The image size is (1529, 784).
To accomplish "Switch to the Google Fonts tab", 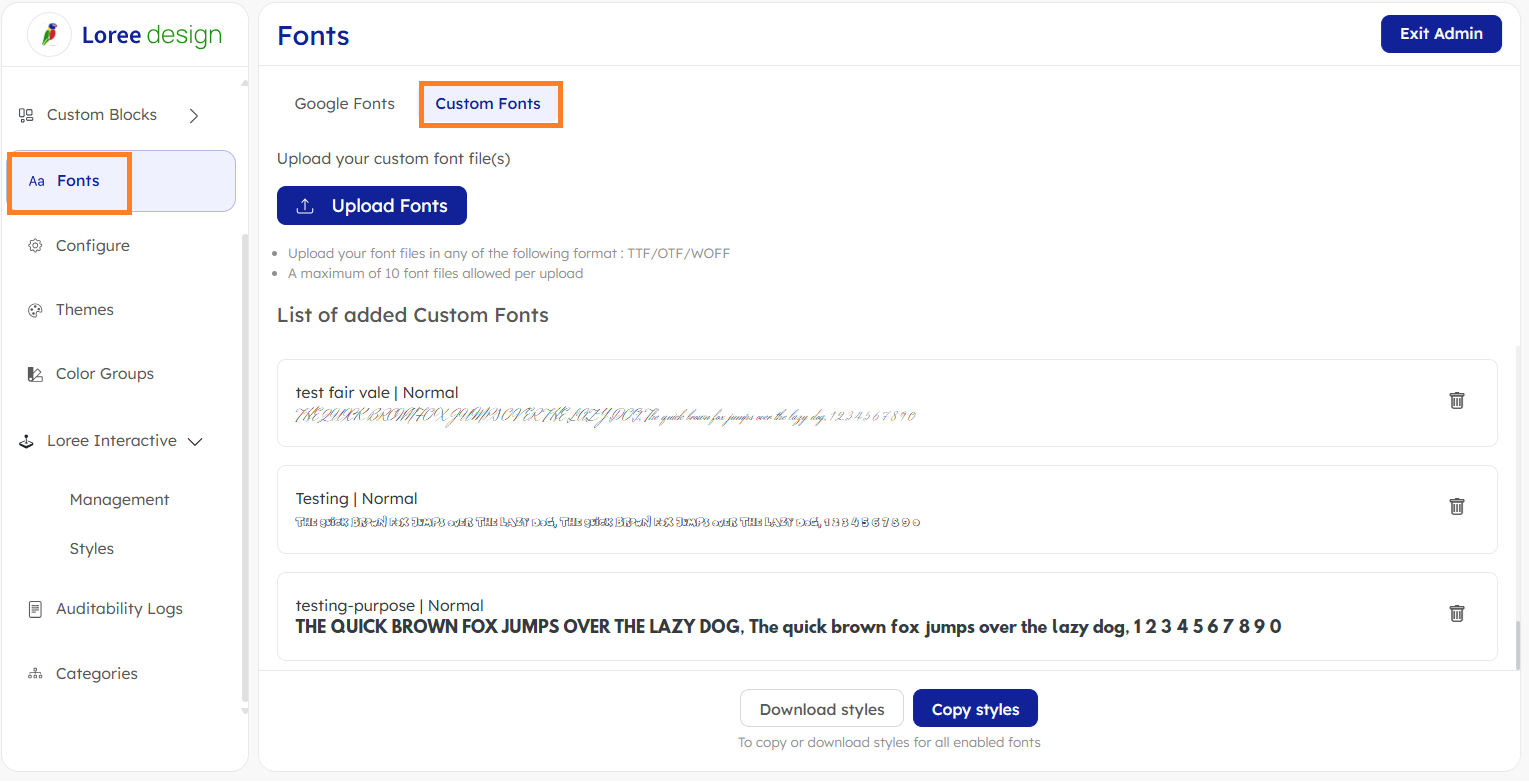I will point(344,104).
